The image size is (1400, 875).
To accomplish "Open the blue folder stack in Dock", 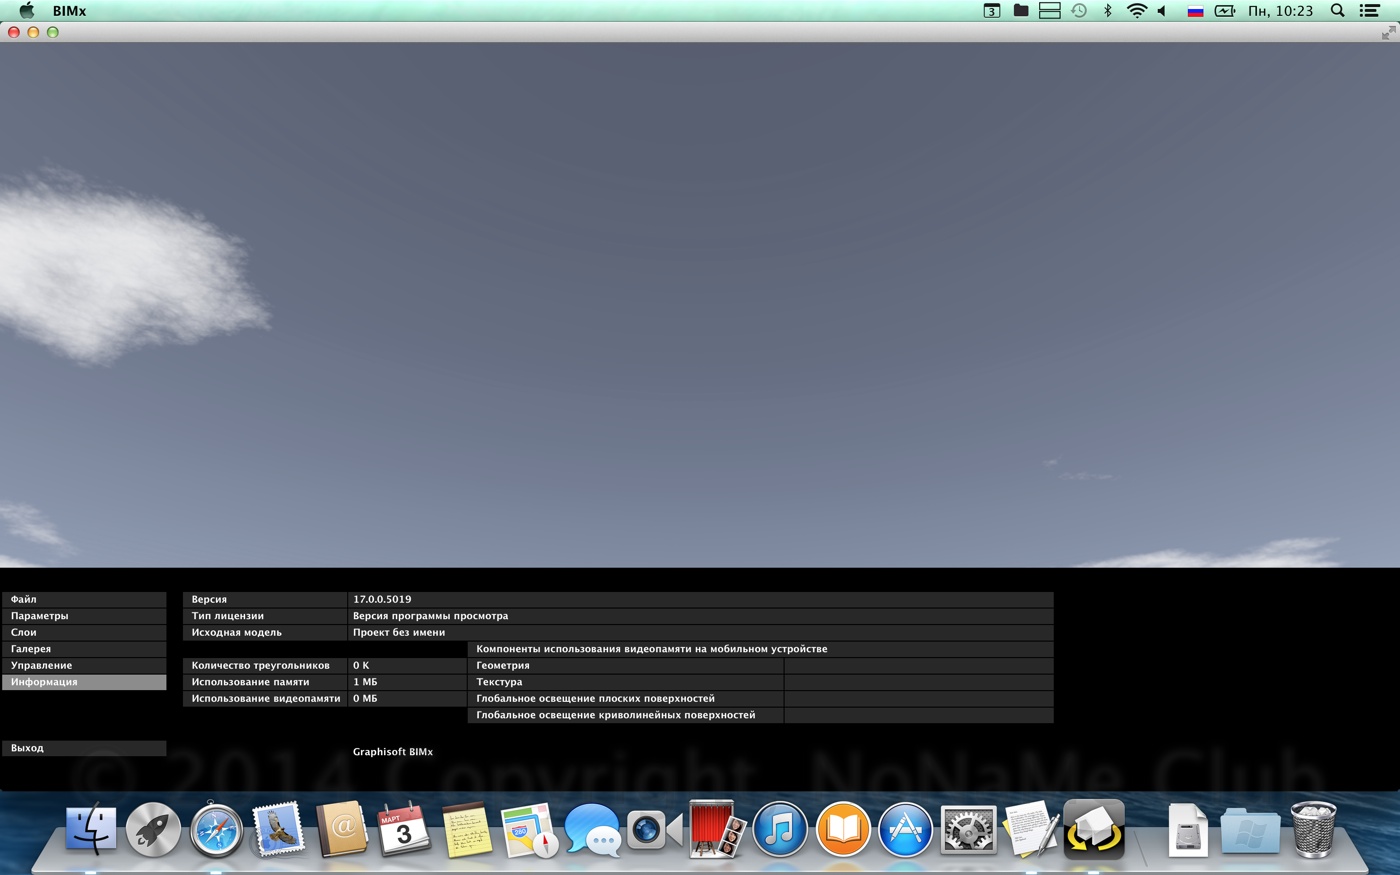I will [1250, 830].
